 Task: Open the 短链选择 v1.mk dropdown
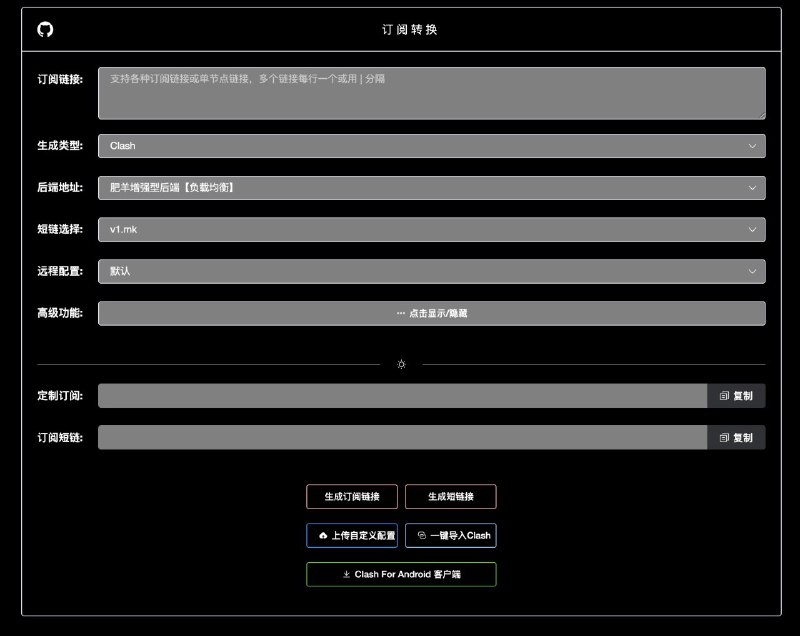[x=432, y=230]
